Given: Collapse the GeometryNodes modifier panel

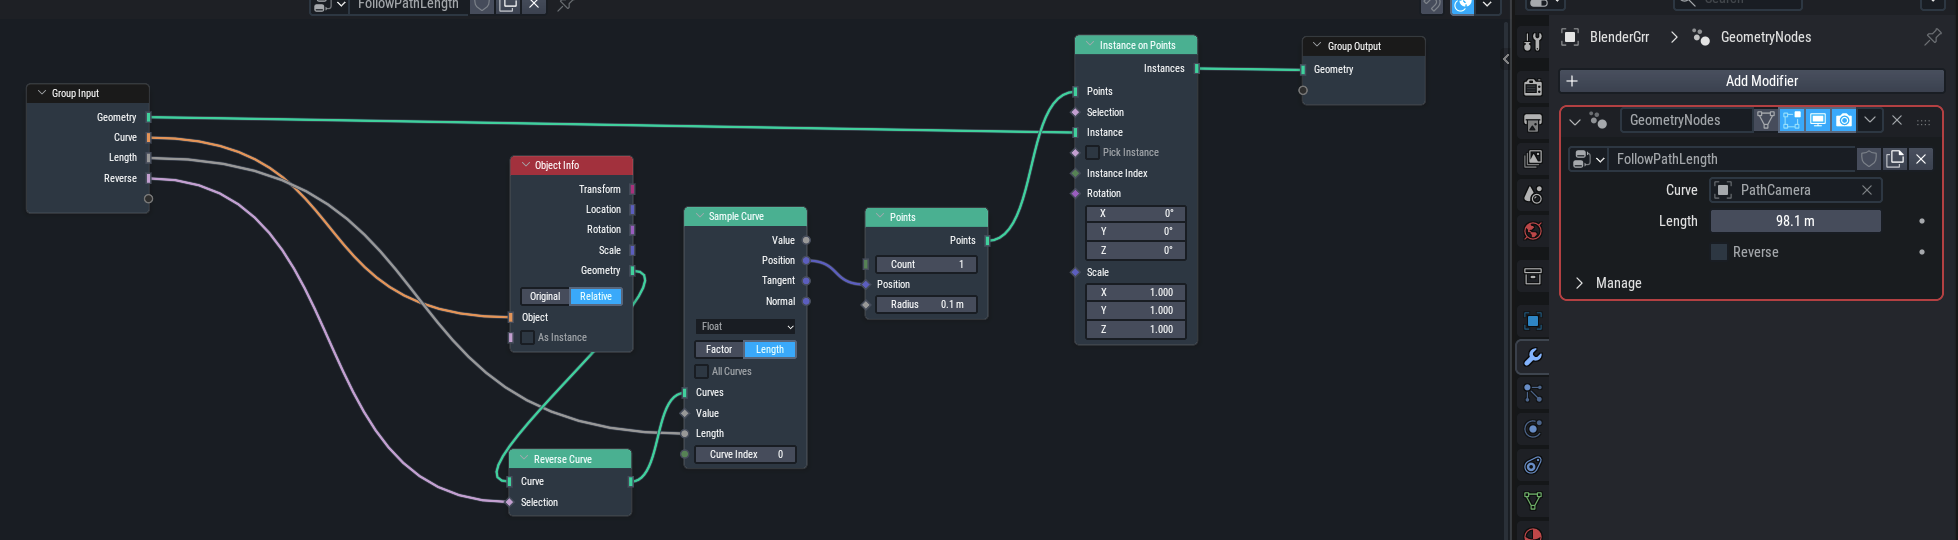Looking at the screenshot, I should (1575, 121).
